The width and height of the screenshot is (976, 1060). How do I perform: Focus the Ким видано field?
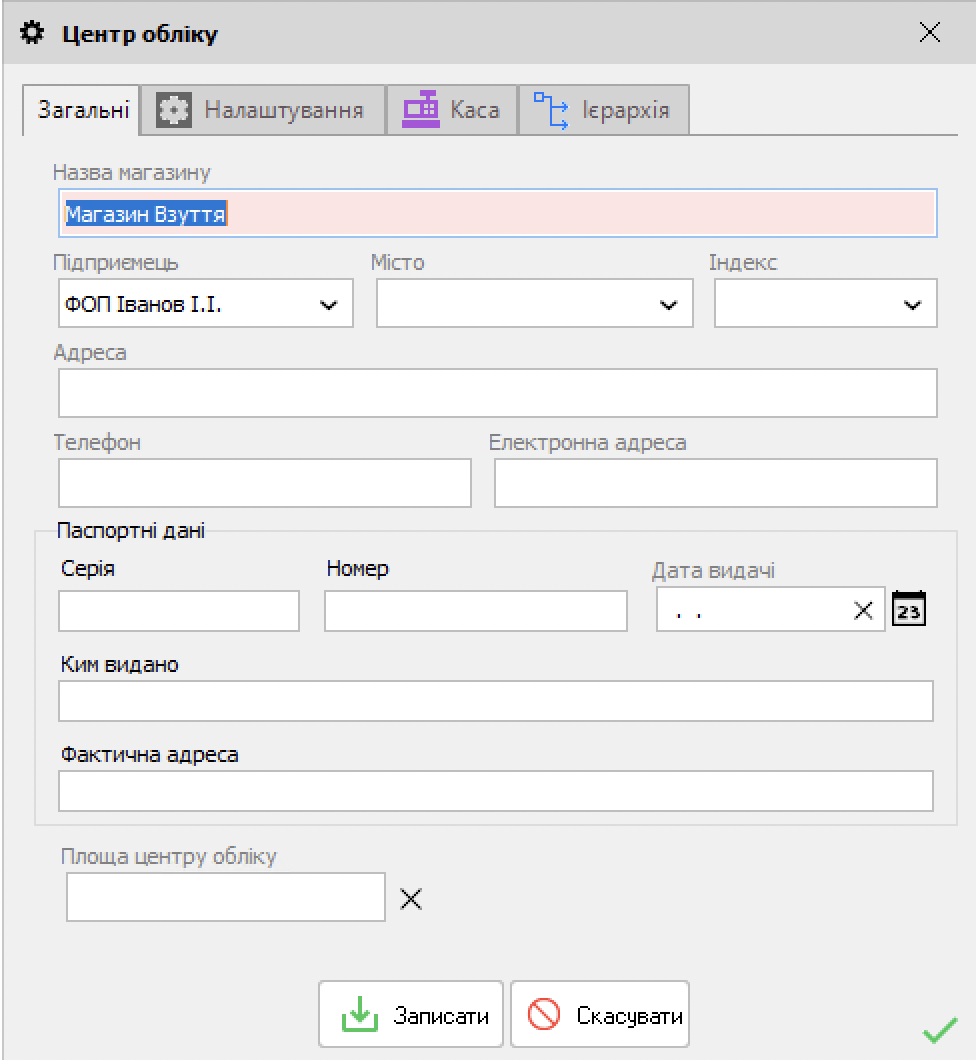click(495, 701)
